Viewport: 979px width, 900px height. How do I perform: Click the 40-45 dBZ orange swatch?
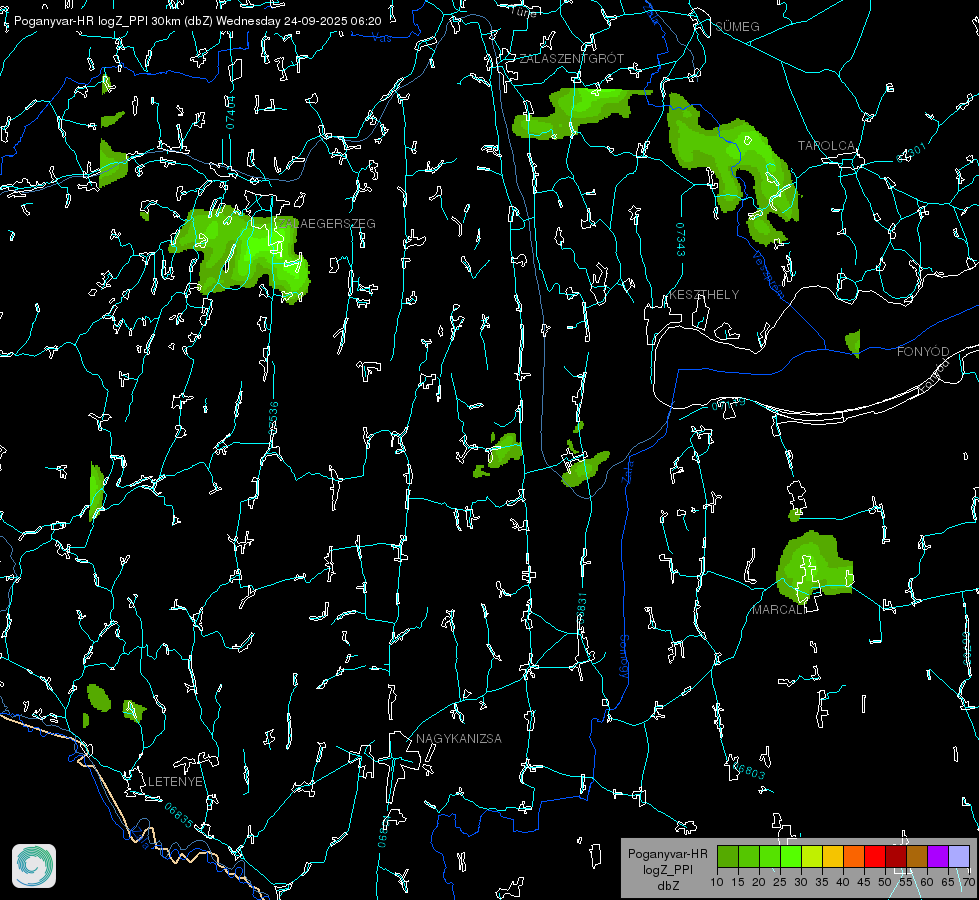pos(854,856)
